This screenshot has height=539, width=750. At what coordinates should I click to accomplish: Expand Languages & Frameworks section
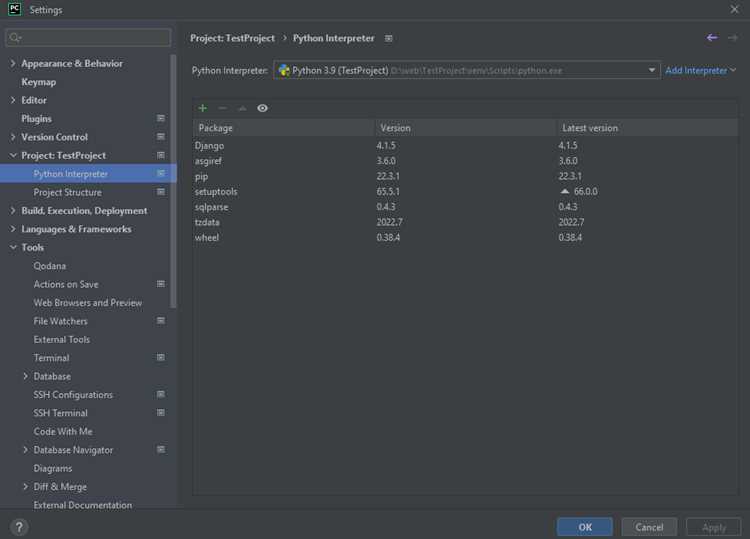[13, 229]
